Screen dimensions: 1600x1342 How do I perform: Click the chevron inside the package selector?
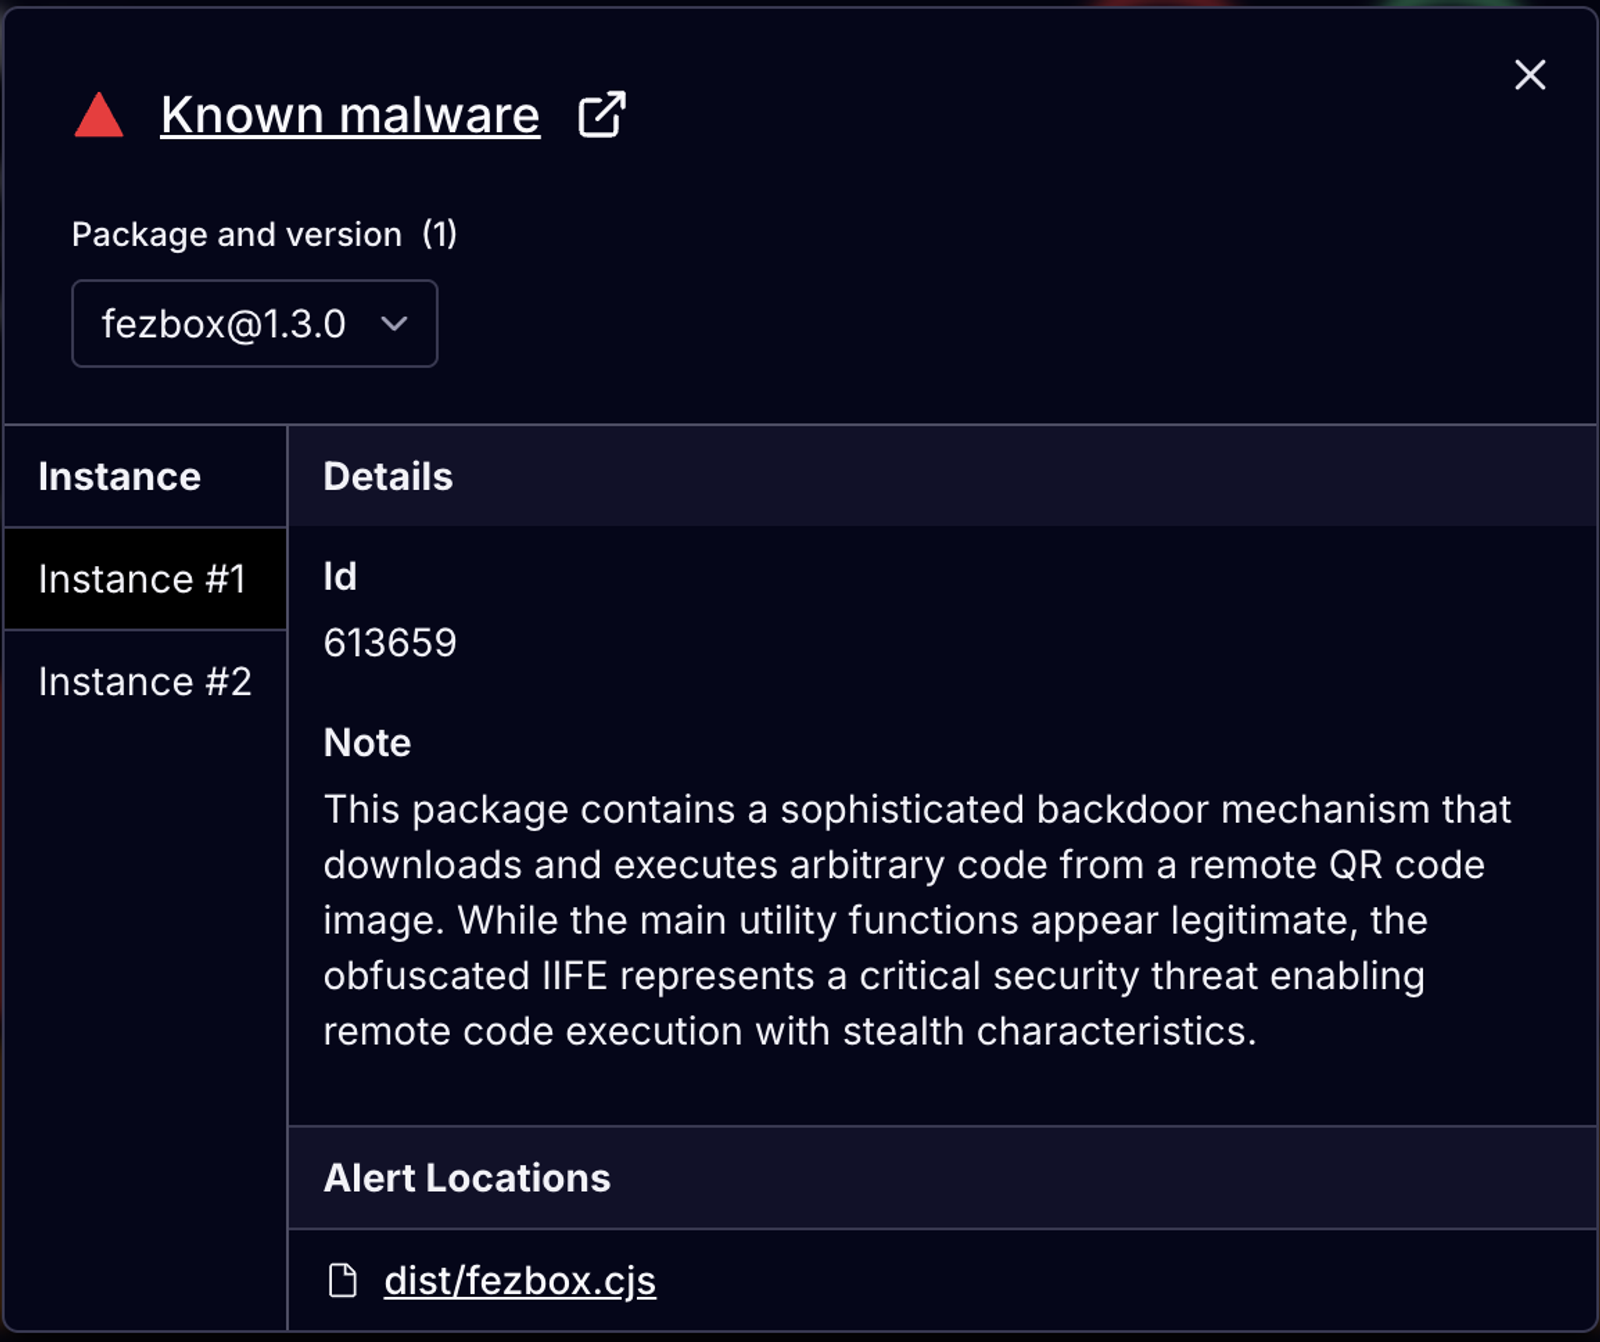[x=395, y=324]
